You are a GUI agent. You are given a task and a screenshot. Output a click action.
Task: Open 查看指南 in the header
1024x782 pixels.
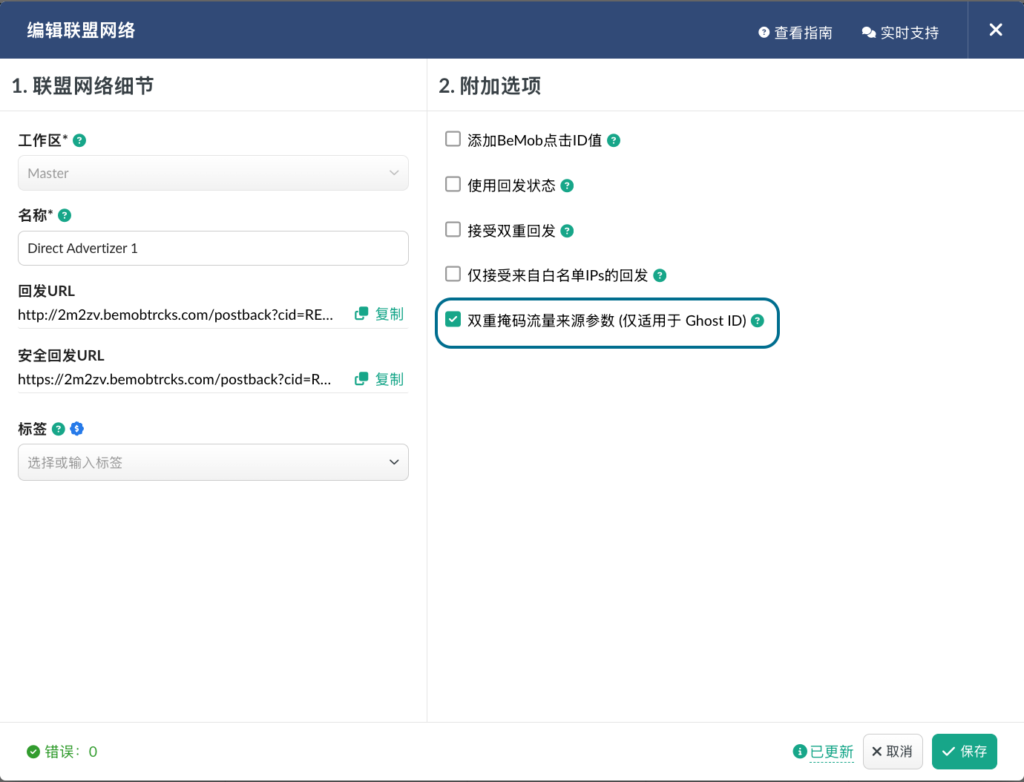coord(795,33)
